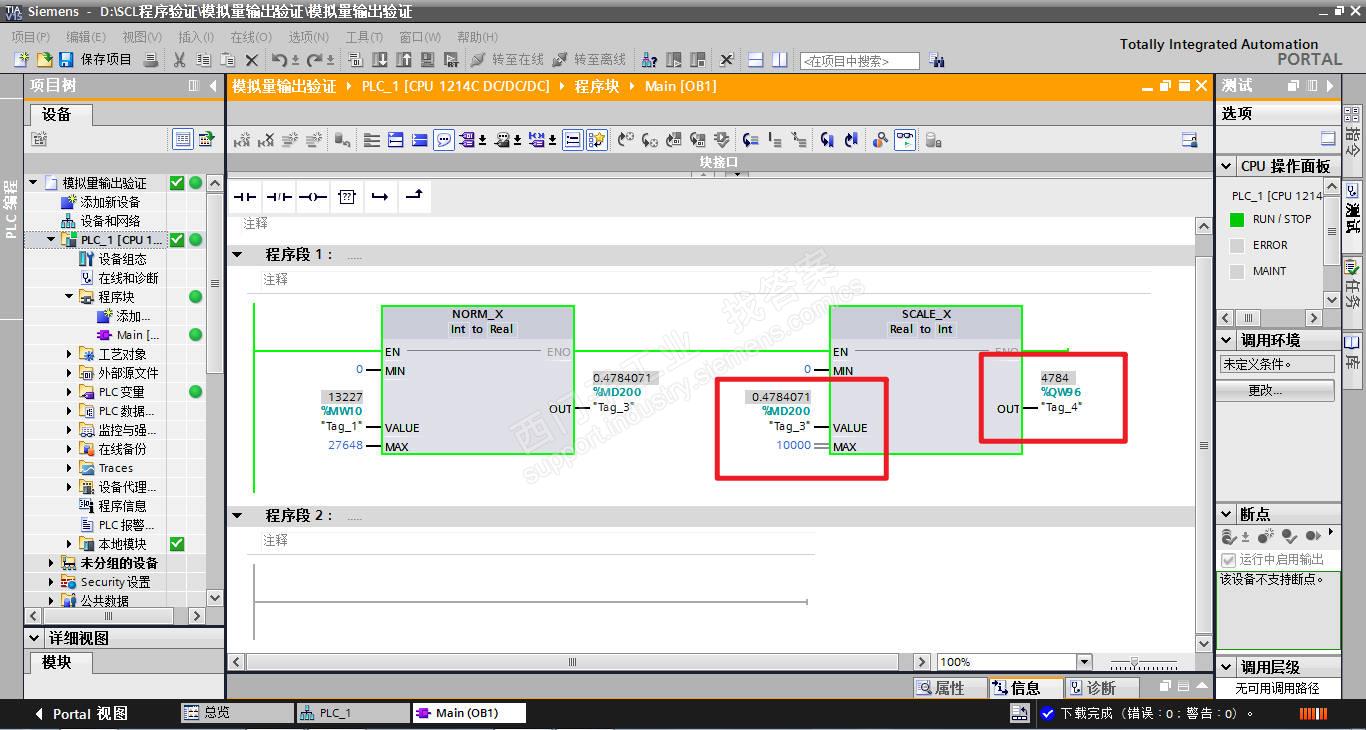The width and height of the screenshot is (1366, 730).
Task: Open the 编辑(E) menu
Action: tap(86, 37)
